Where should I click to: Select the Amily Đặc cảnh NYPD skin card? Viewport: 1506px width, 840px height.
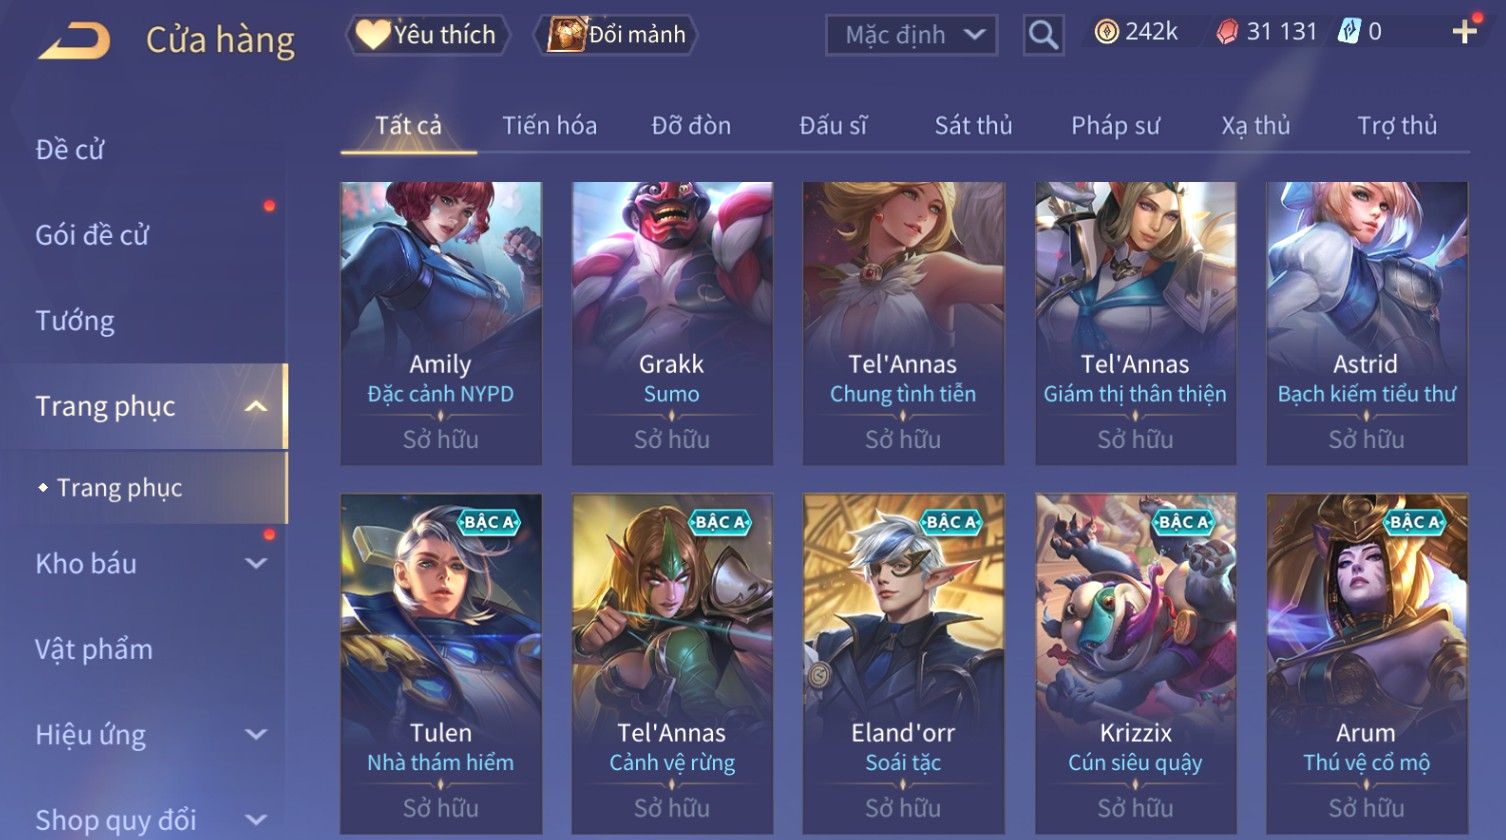pyautogui.click(x=441, y=323)
